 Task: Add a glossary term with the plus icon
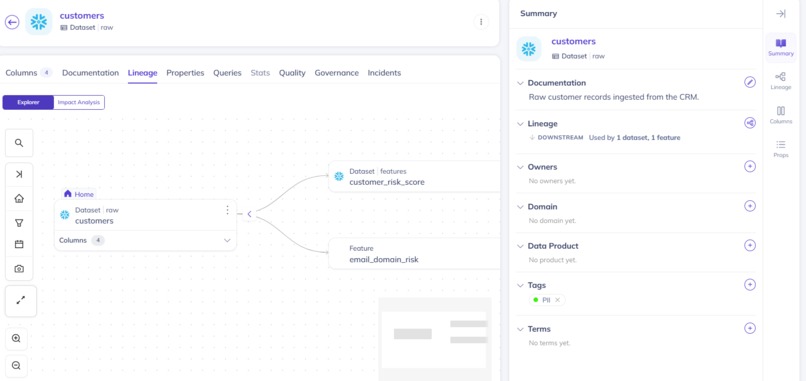[x=750, y=328]
